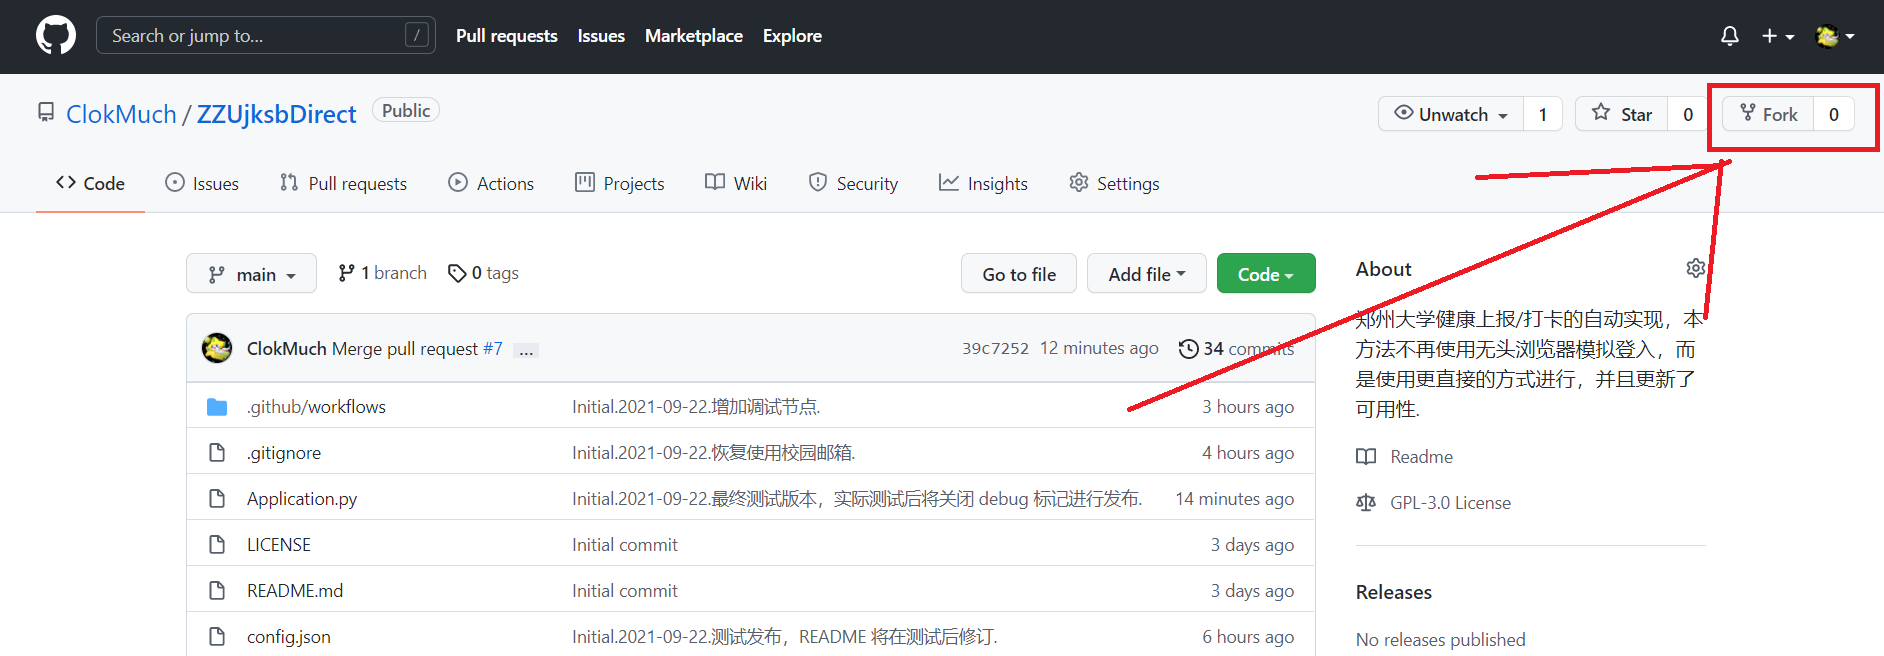Expand the Unwatch dropdown
Viewport: 1884px width, 656px height.
1451,114
